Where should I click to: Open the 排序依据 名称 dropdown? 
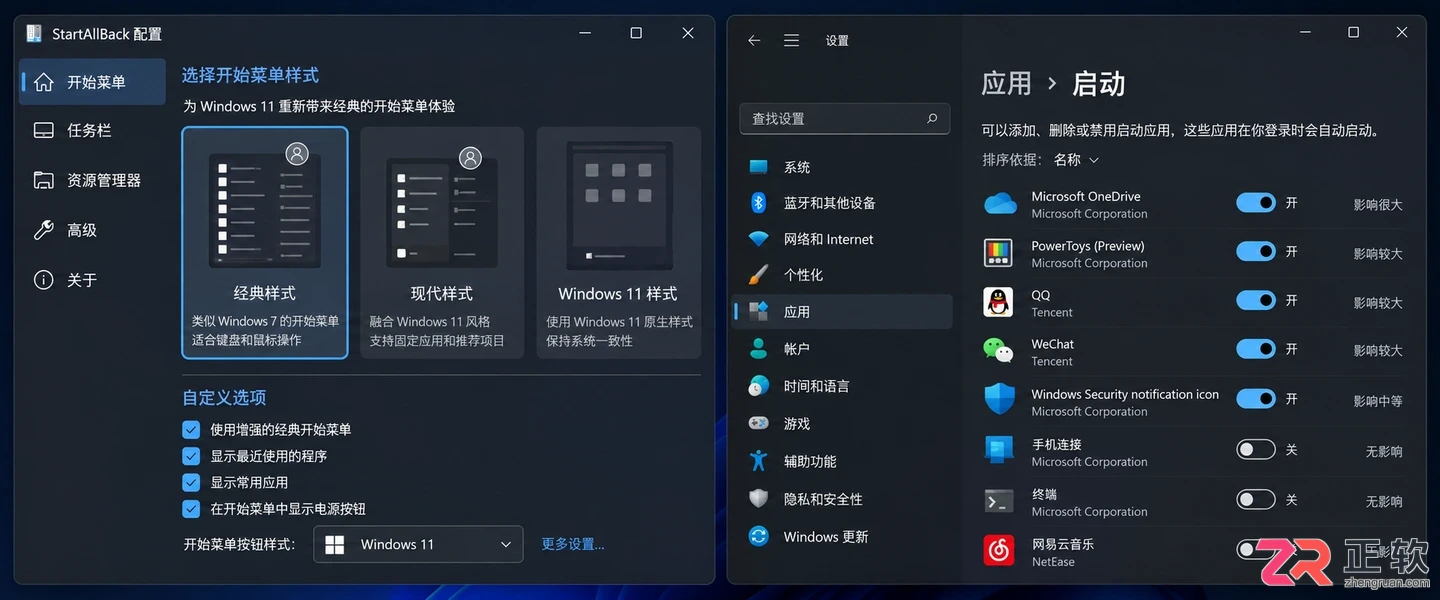[1077, 160]
